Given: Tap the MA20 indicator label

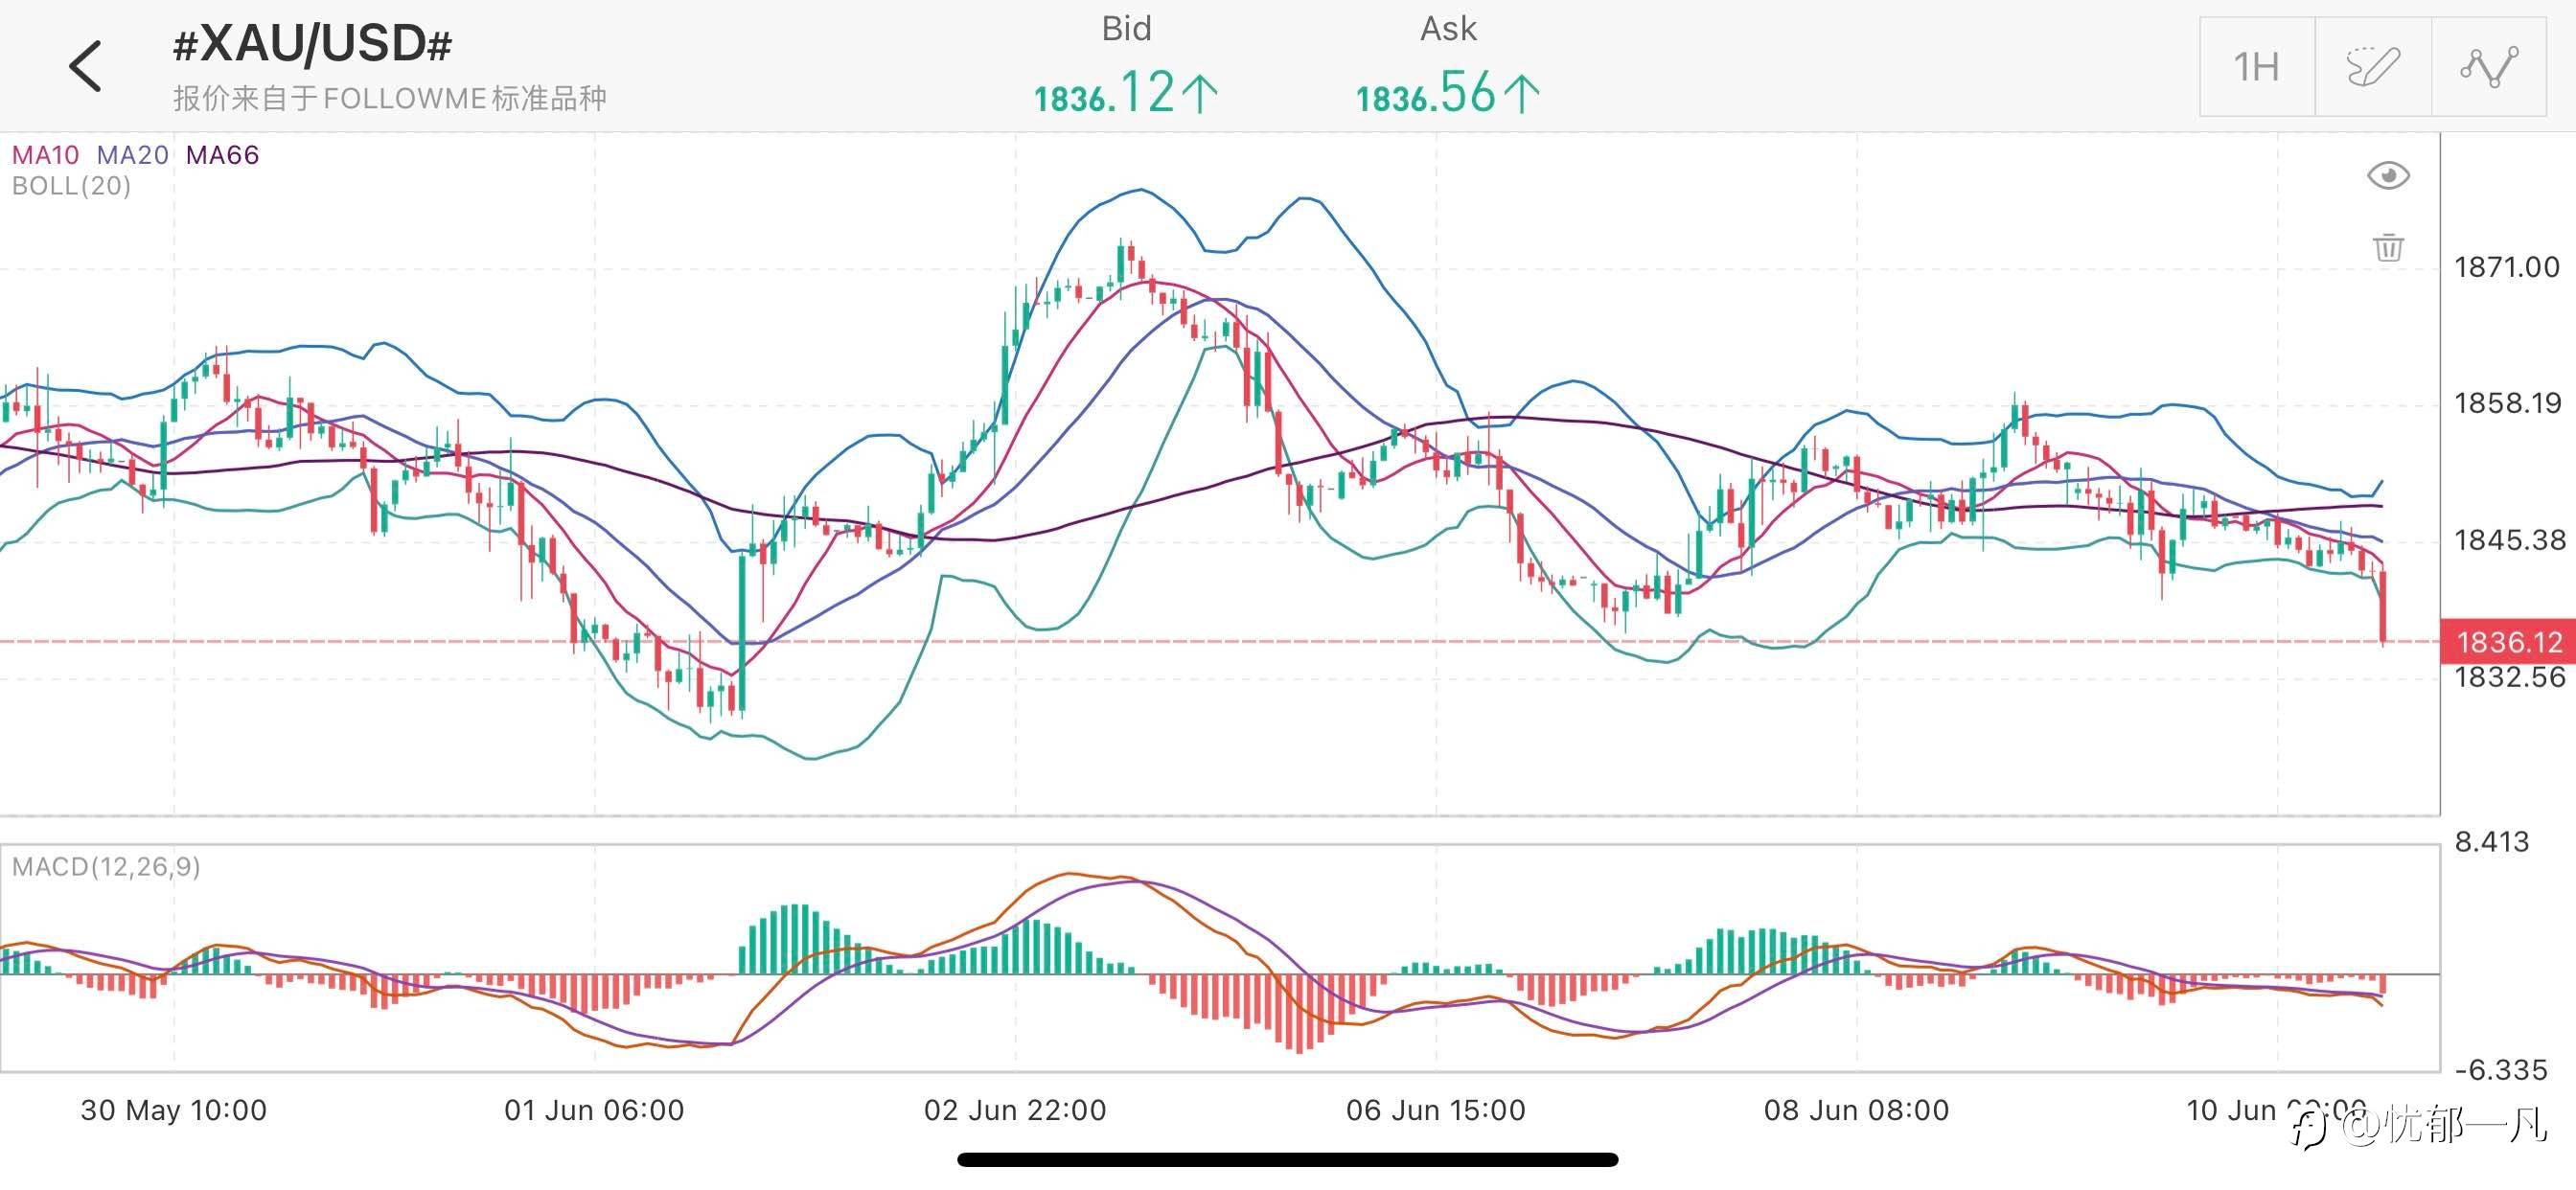Looking at the screenshot, I should pyautogui.click(x=133, y=155).
